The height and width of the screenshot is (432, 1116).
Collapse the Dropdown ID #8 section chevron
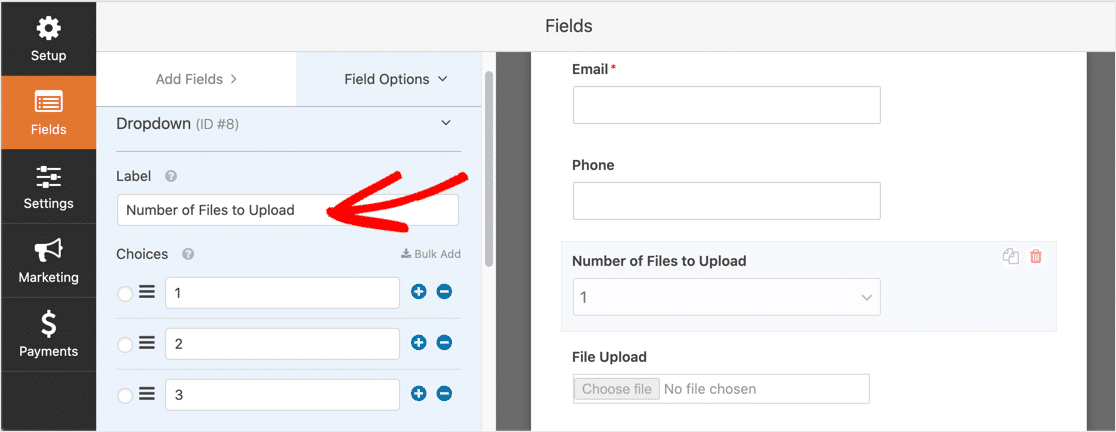(446, 123)
